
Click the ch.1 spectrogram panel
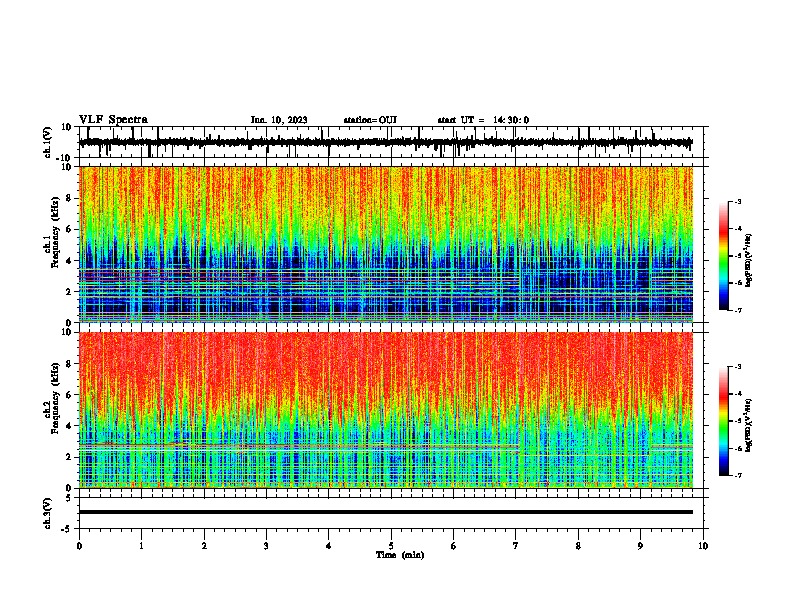(386, 244)
